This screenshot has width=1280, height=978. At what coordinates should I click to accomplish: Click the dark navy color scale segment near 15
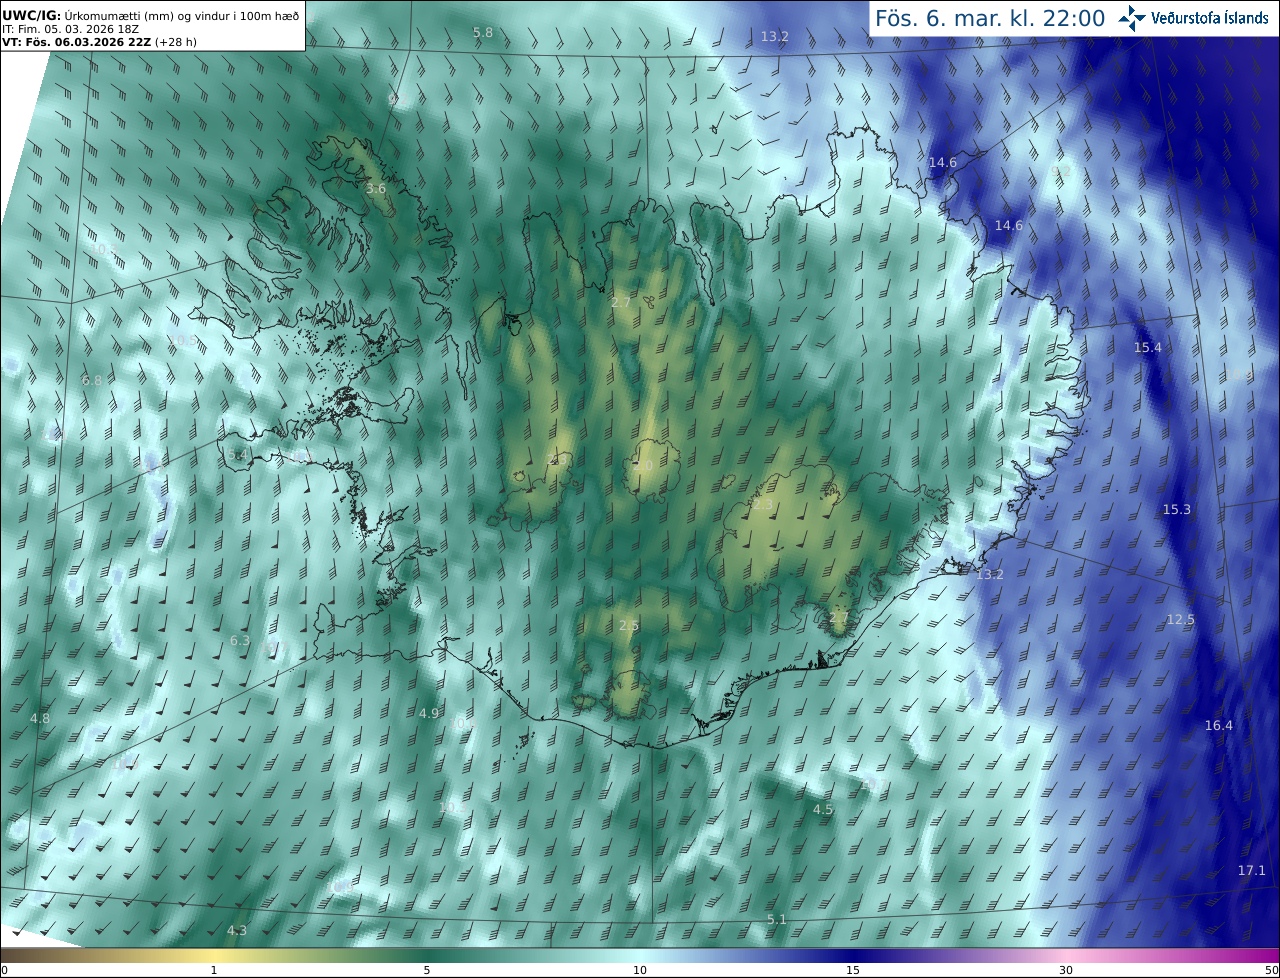[853, 955]
